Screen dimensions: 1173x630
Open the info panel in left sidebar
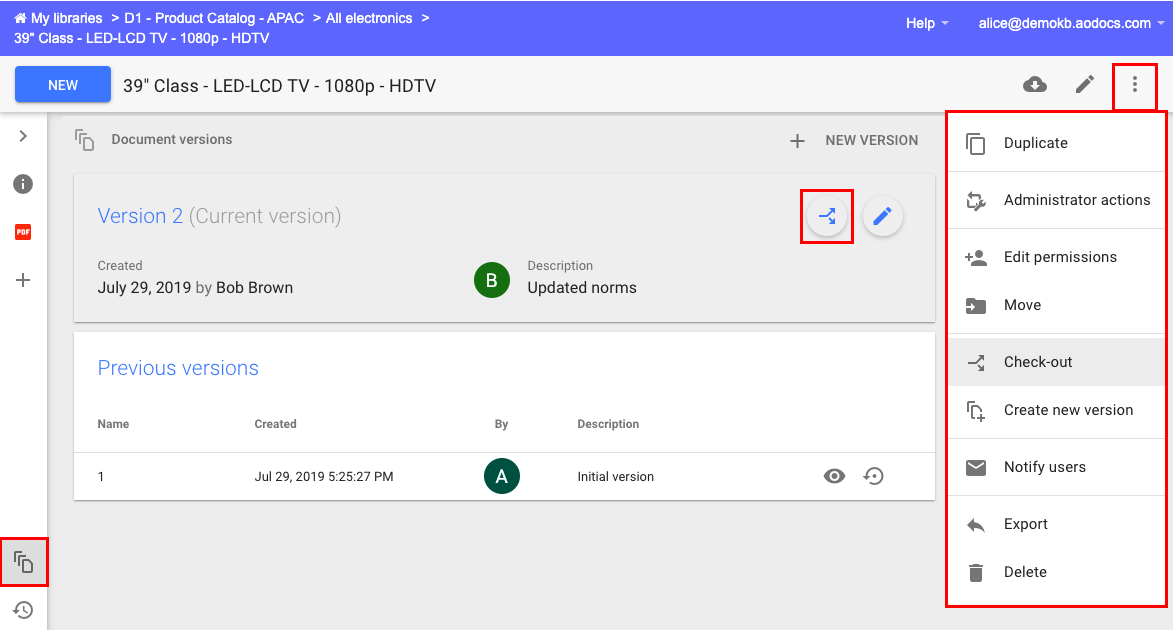click(x=23, y=184)
